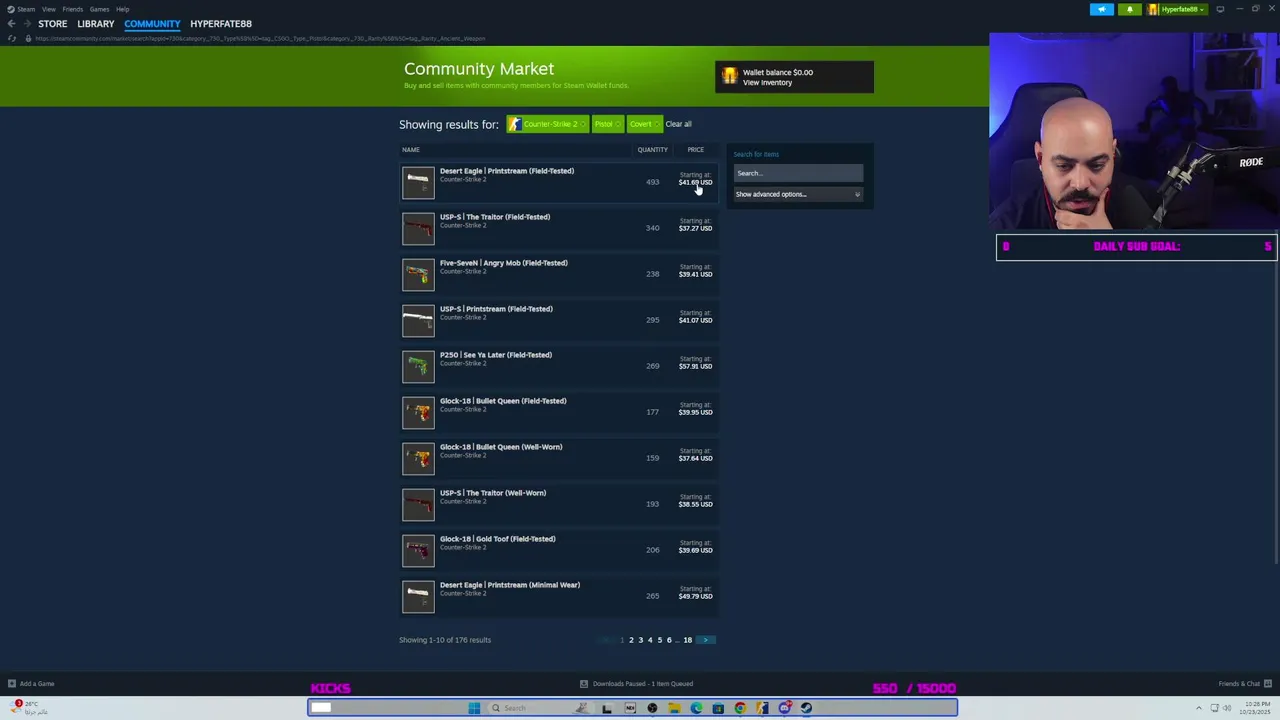The width and height of the screenshot is (1280, 720).
Task: Reload the page with the refresh icon
Action: [12, 38]
